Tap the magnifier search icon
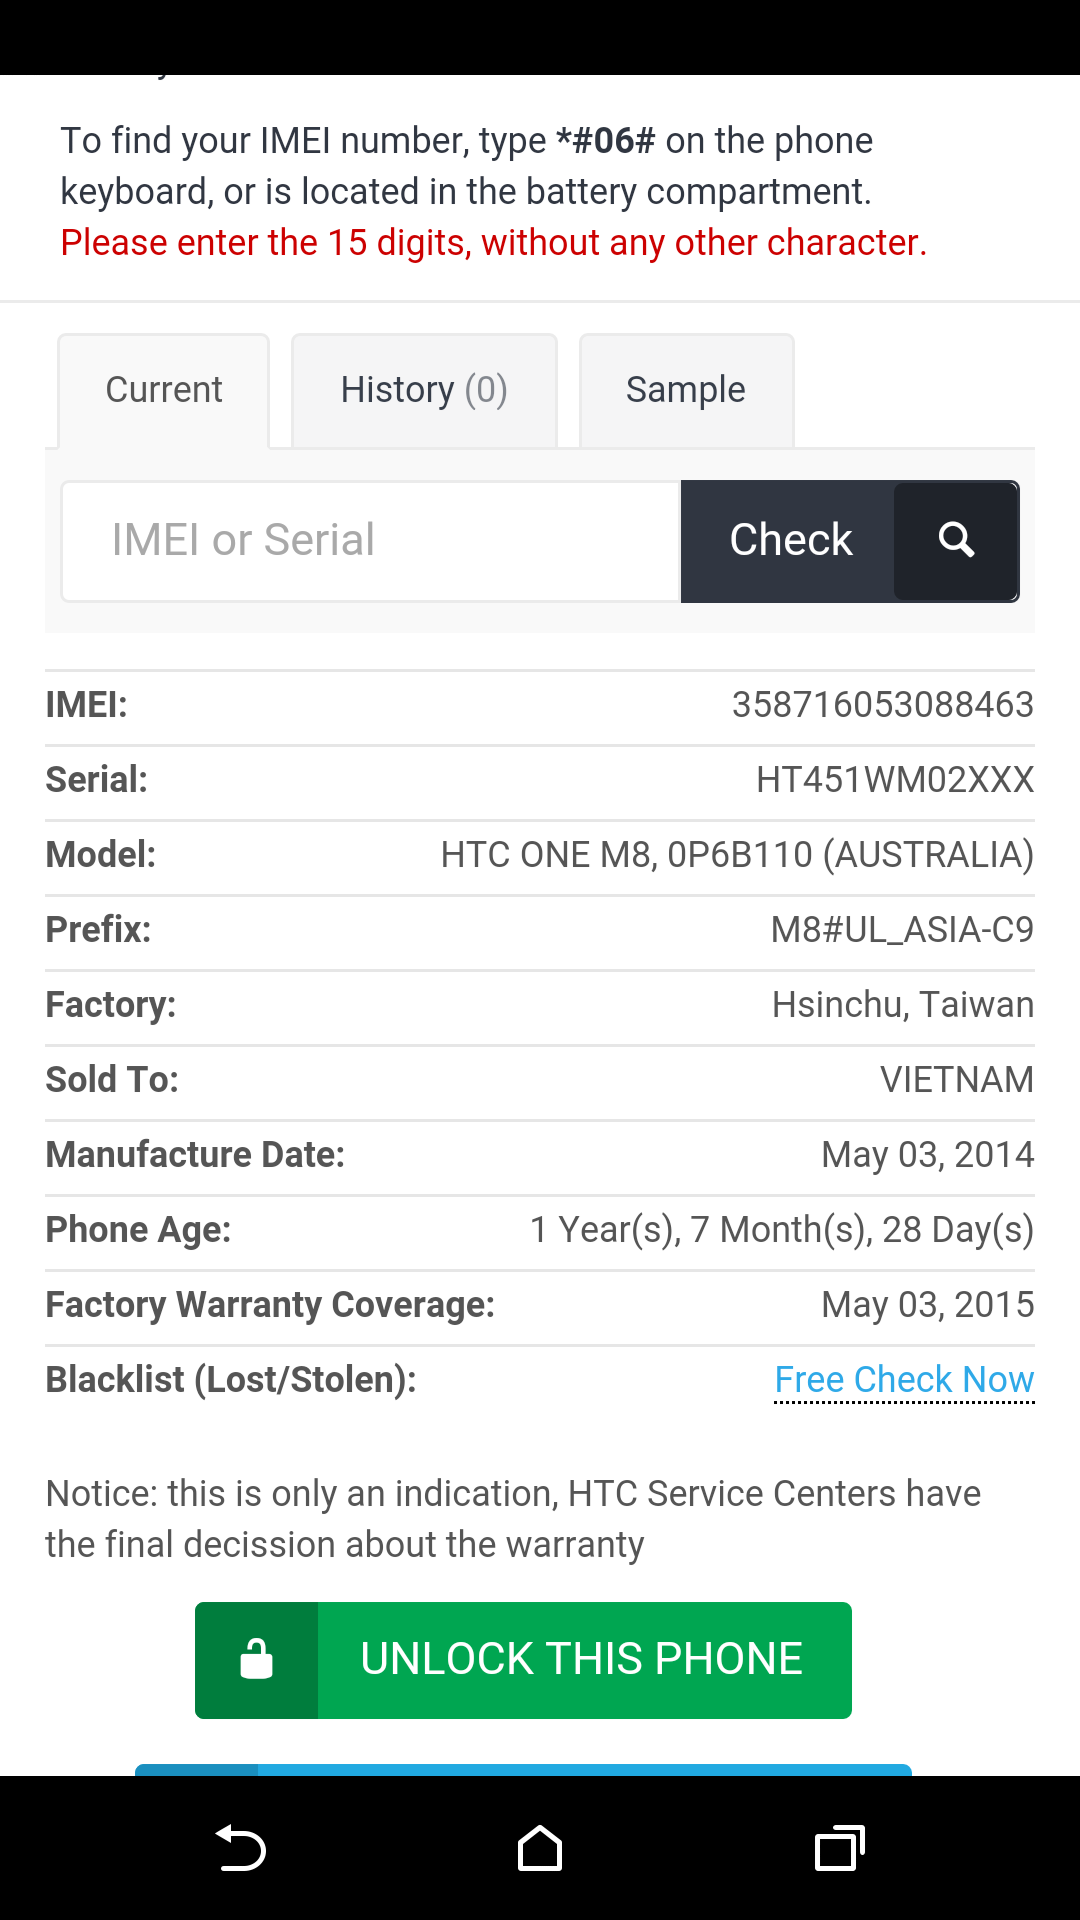The width and height of the screenshot is (1080, 1920). [956, 541]
